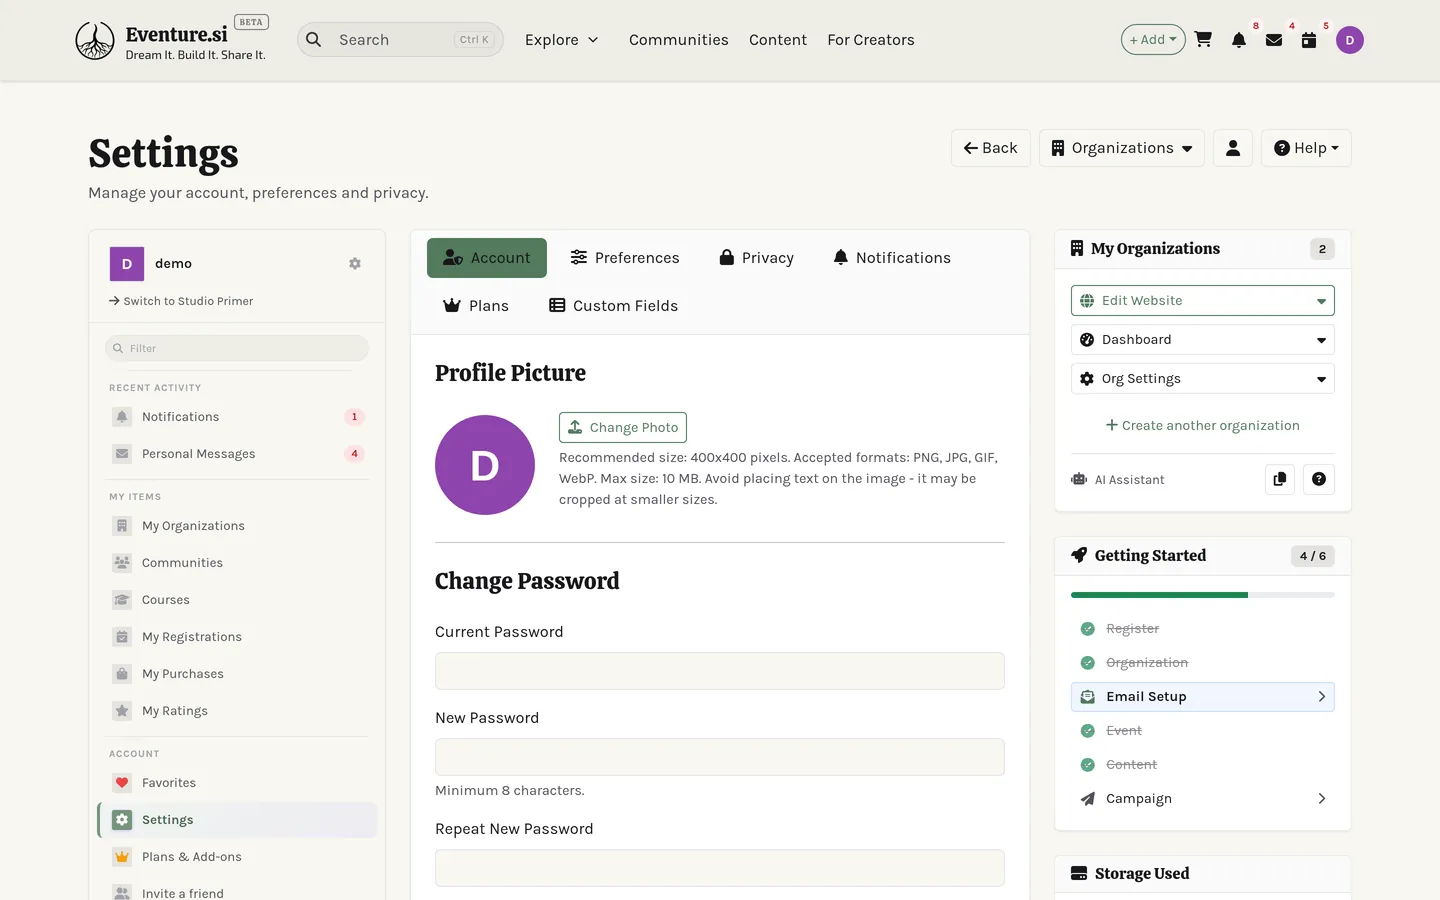Click the completed Organization step
The image size is (1440, 900).
(1203, 663)
